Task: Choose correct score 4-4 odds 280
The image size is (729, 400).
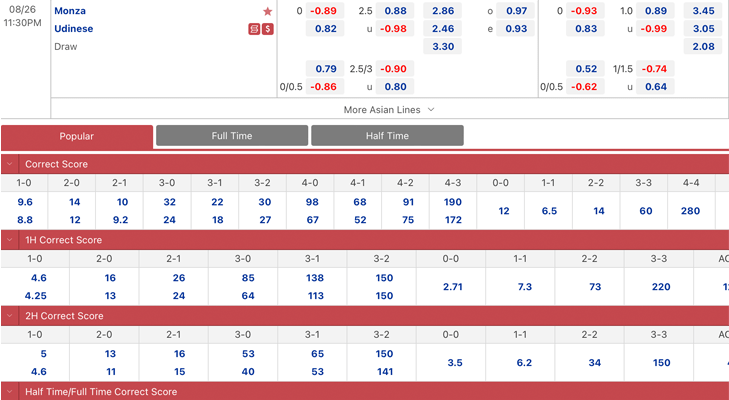Action: [690, 211]
